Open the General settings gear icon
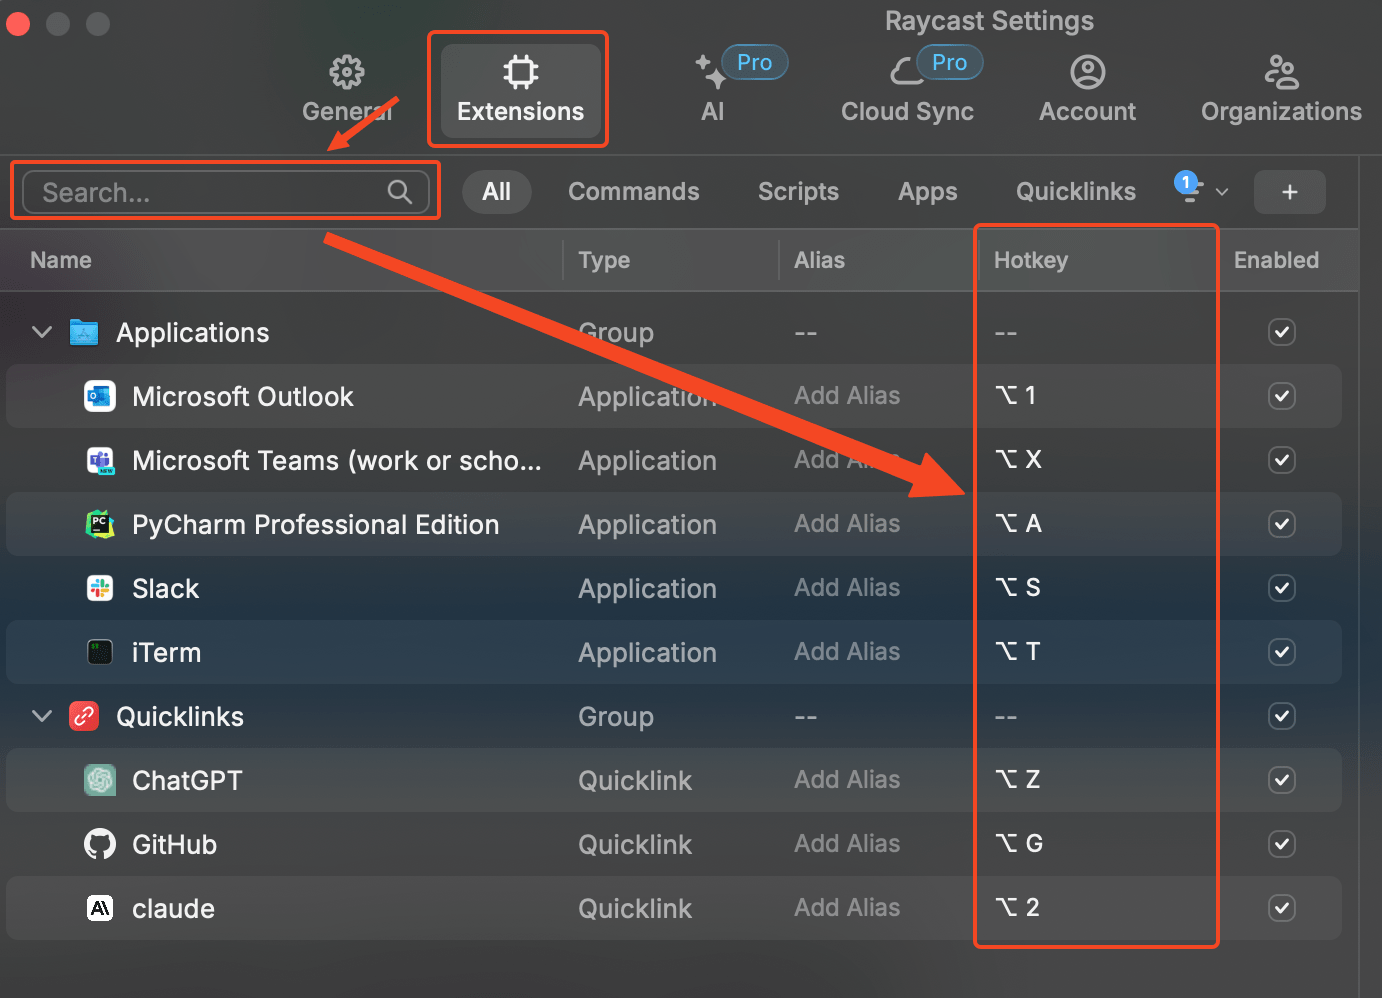 tap(347, 72)
